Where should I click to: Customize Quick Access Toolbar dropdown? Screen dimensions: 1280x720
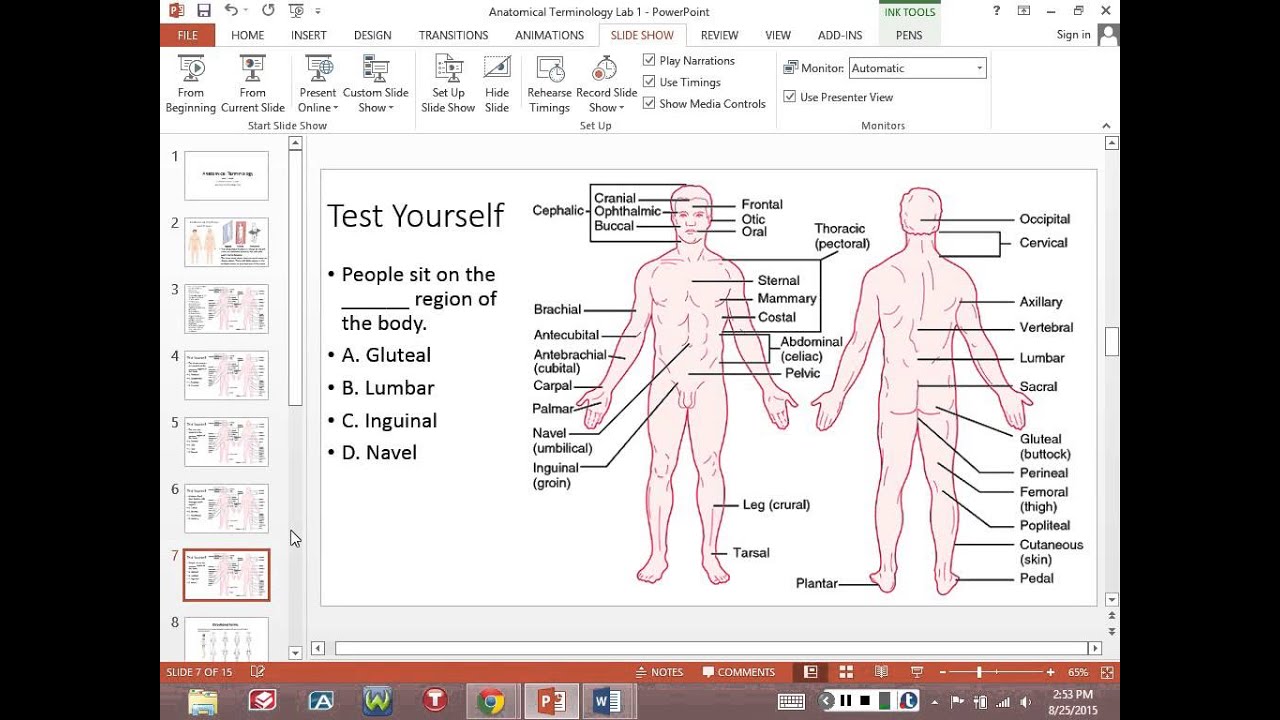(x=318, y=11)
